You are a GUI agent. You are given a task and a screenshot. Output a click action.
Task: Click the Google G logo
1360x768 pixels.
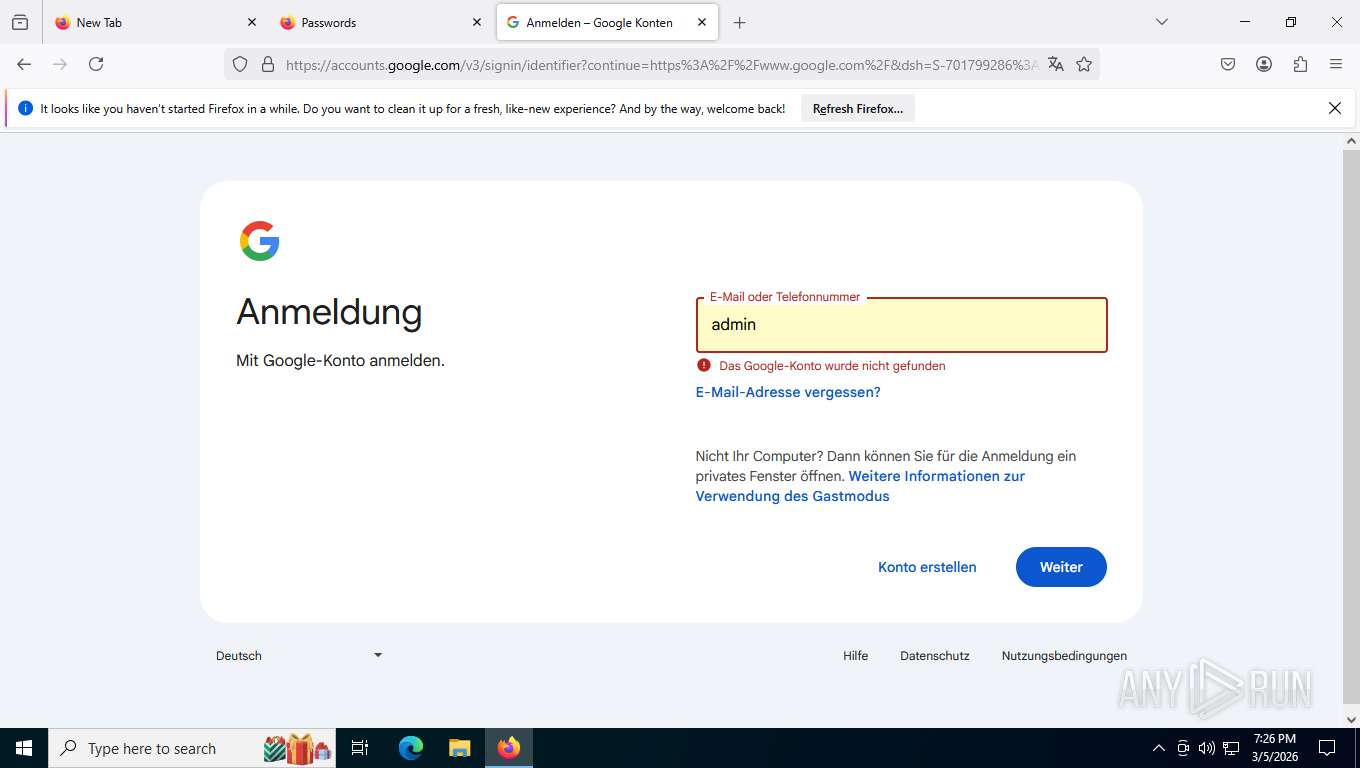pyautogui.click(x=260, y=241)
